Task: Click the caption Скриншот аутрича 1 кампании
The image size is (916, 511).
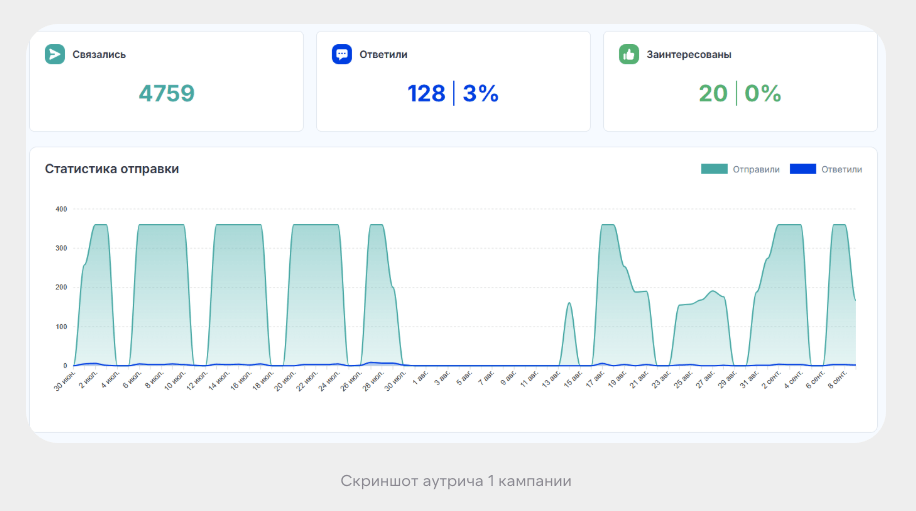Action: (x=456, y=481)
